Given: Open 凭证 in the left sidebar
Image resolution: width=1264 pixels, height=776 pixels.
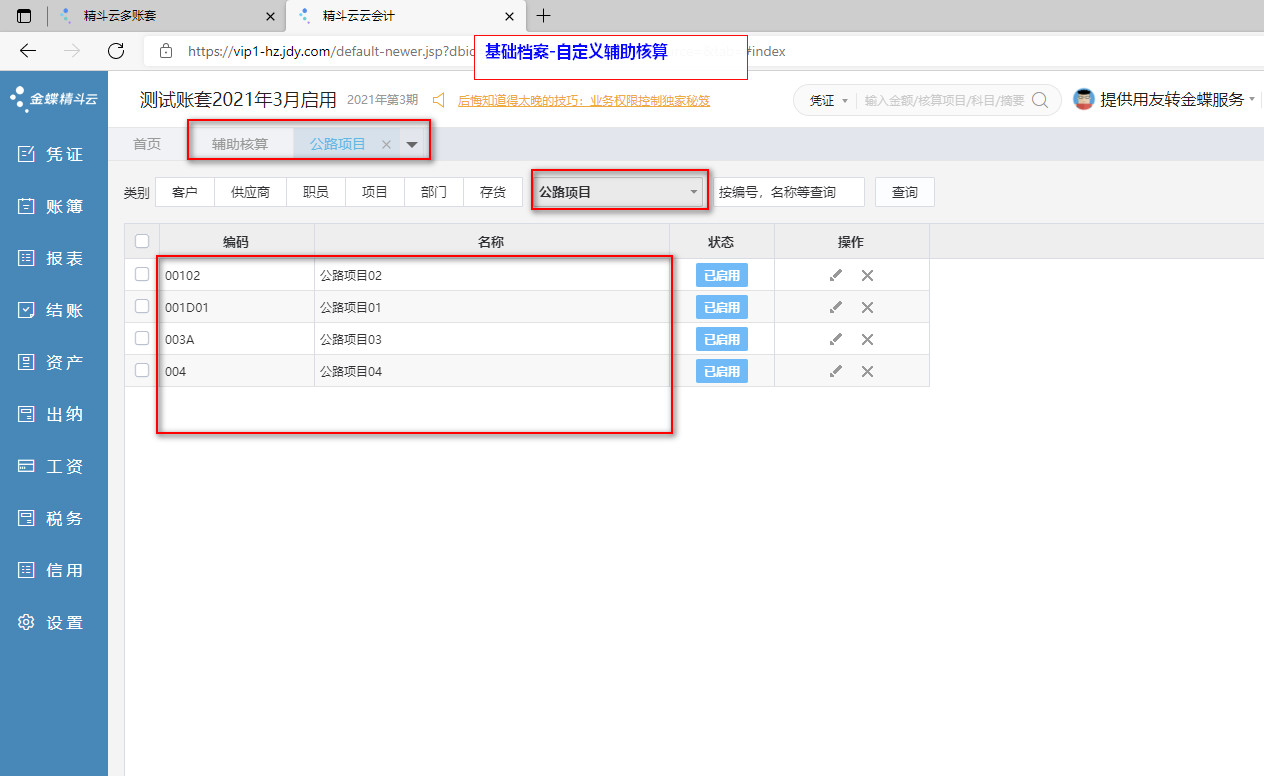Looking at the screenshot, I should [53, 154].
